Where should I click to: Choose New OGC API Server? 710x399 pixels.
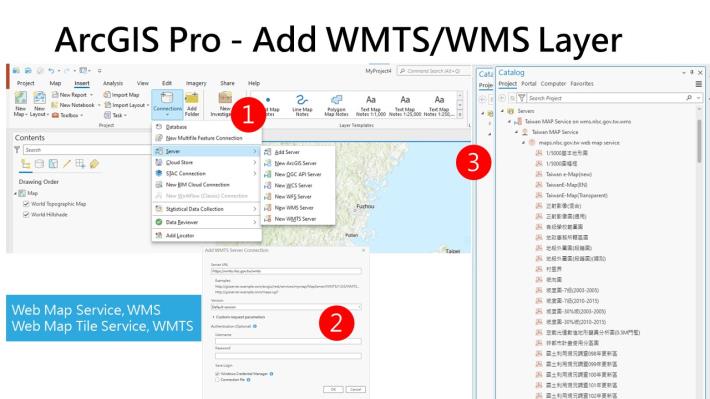point(298,174)
